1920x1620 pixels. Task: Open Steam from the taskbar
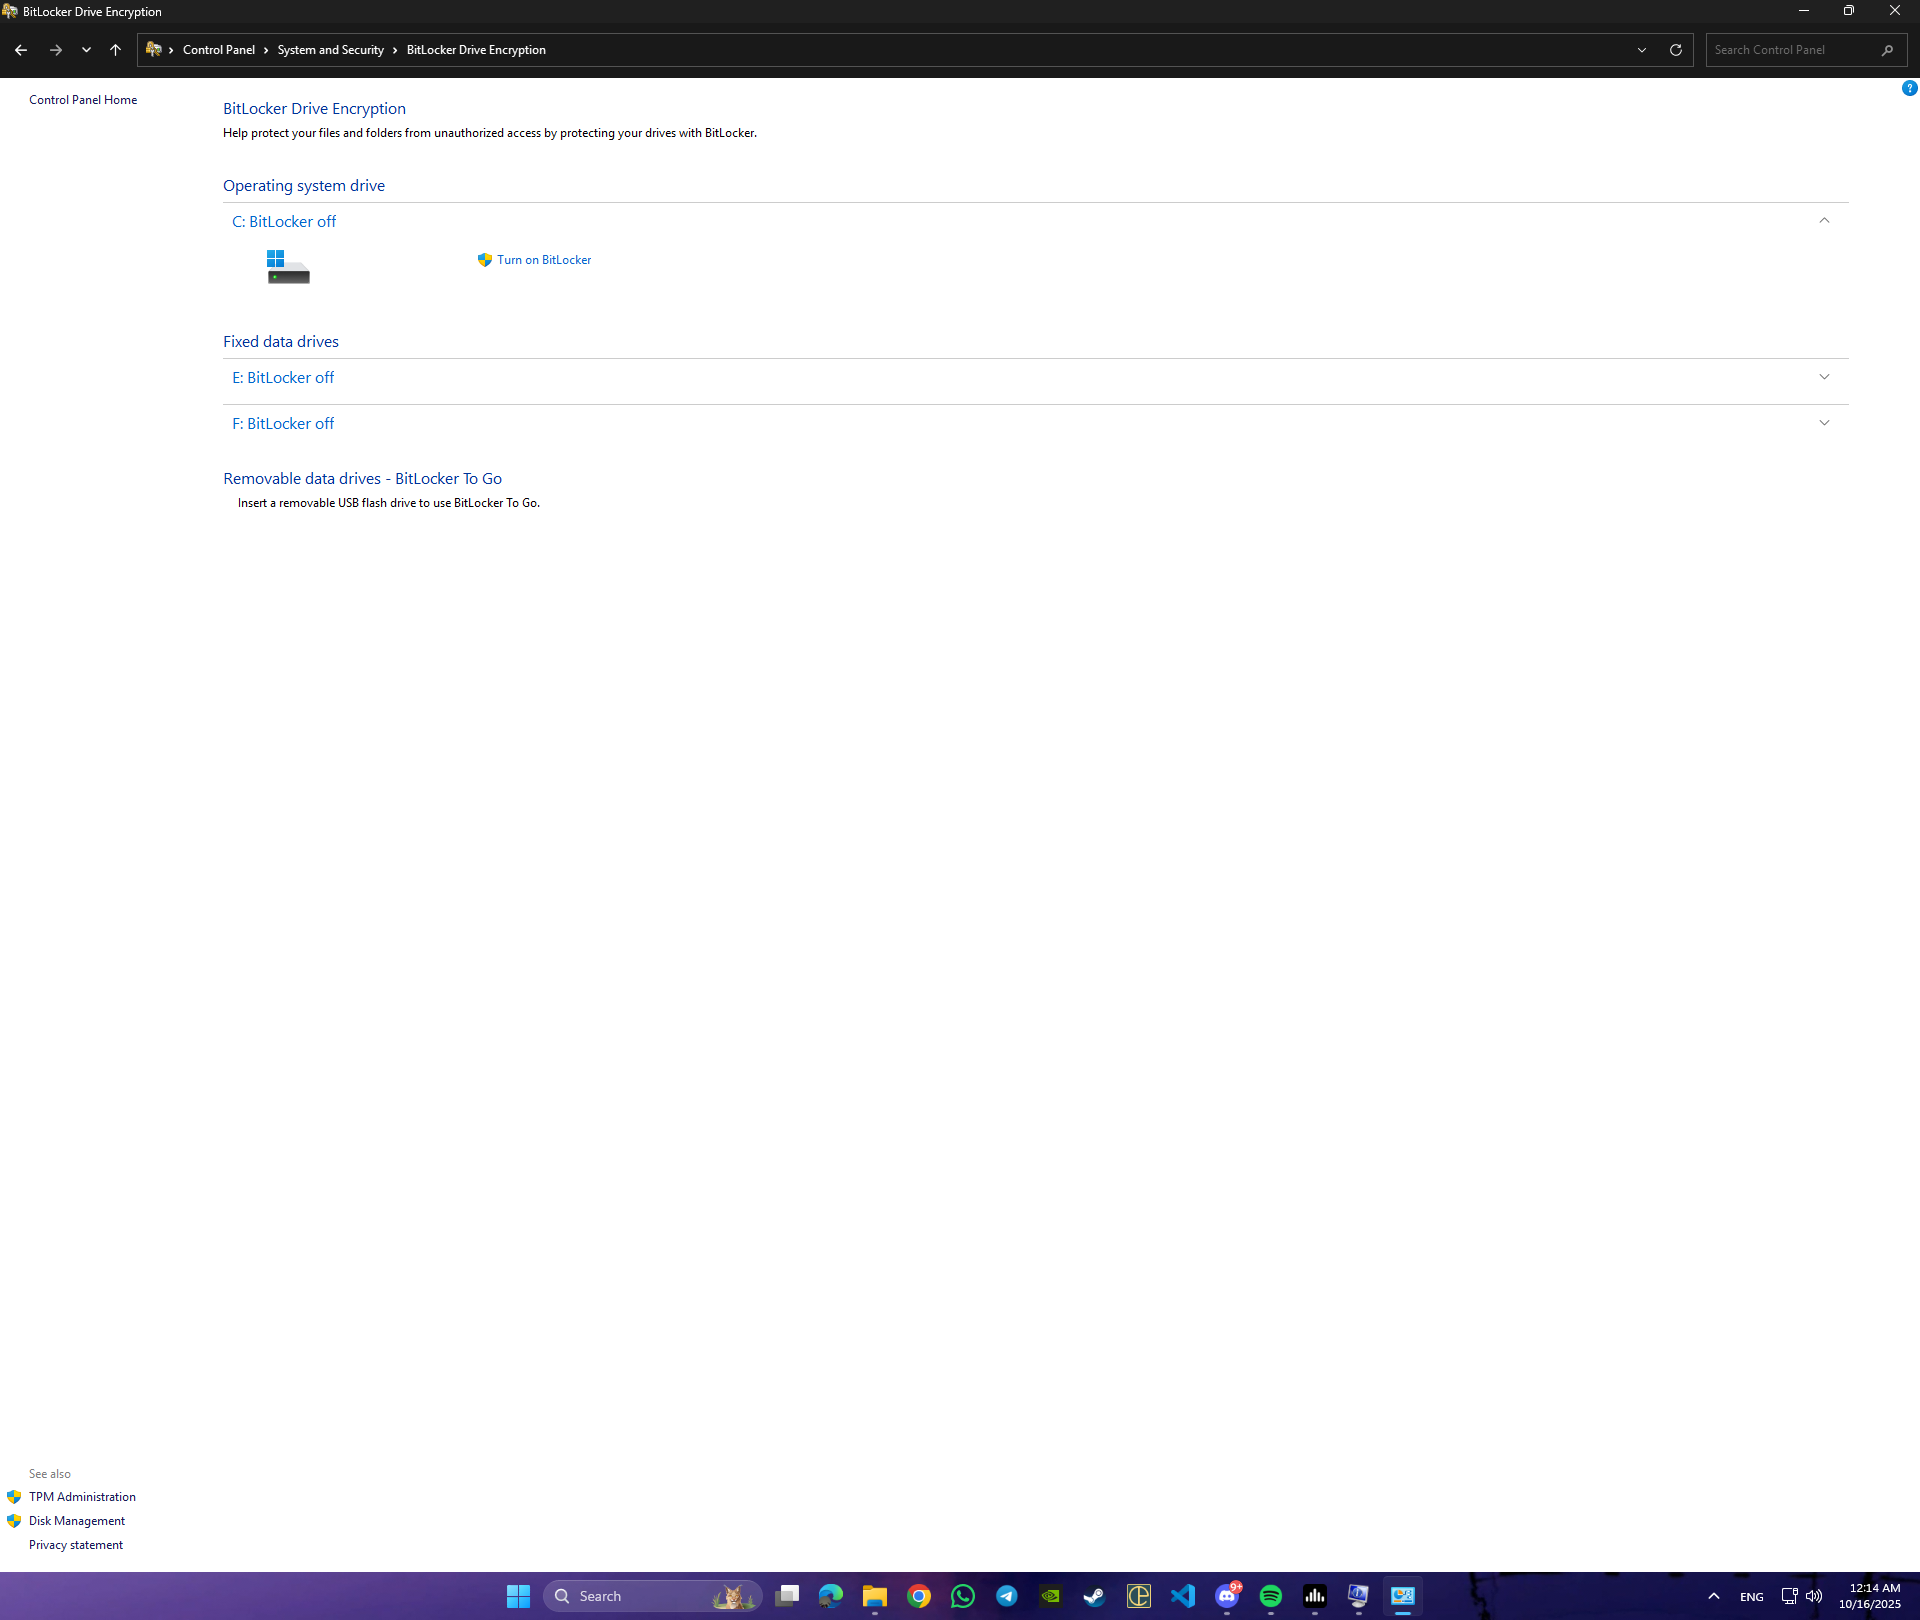pos(1094,1596)
